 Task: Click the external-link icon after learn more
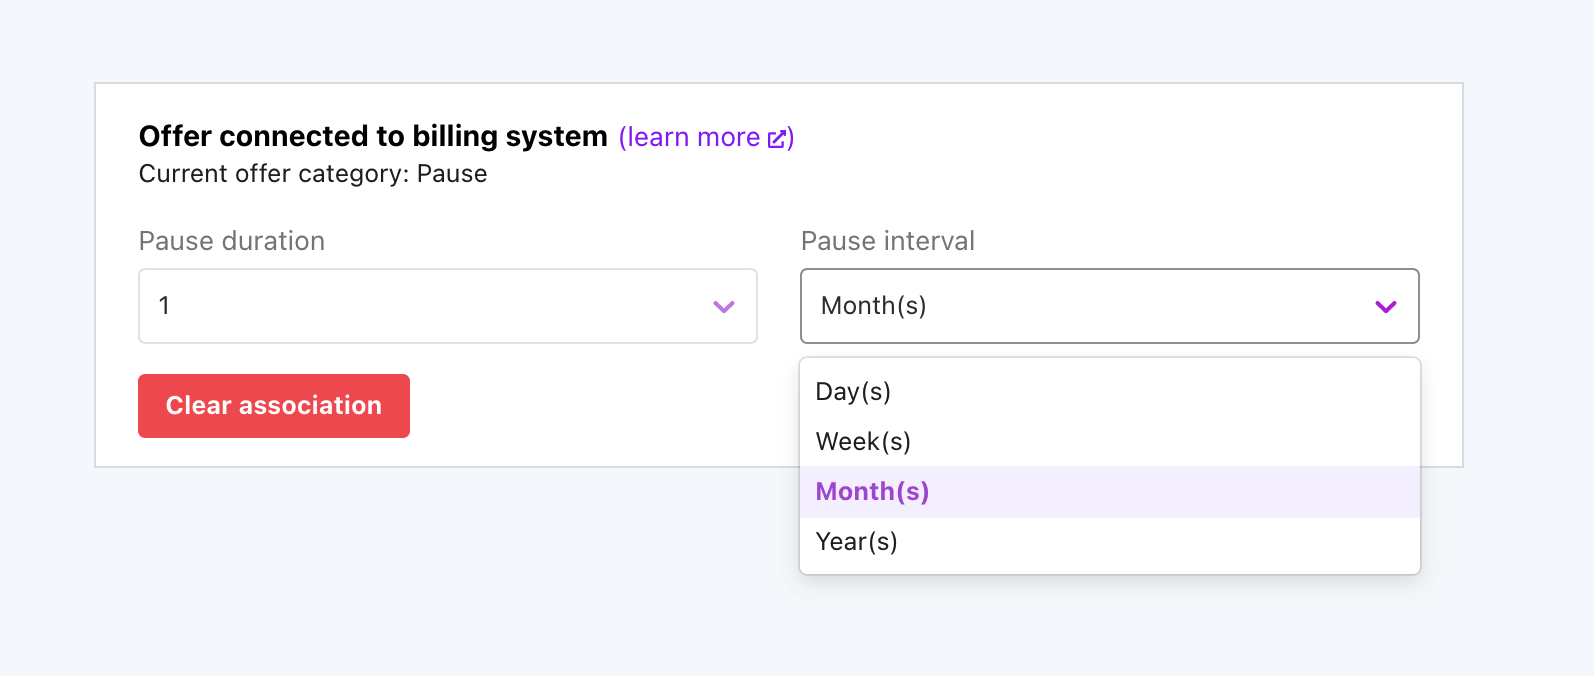[777, 138]
